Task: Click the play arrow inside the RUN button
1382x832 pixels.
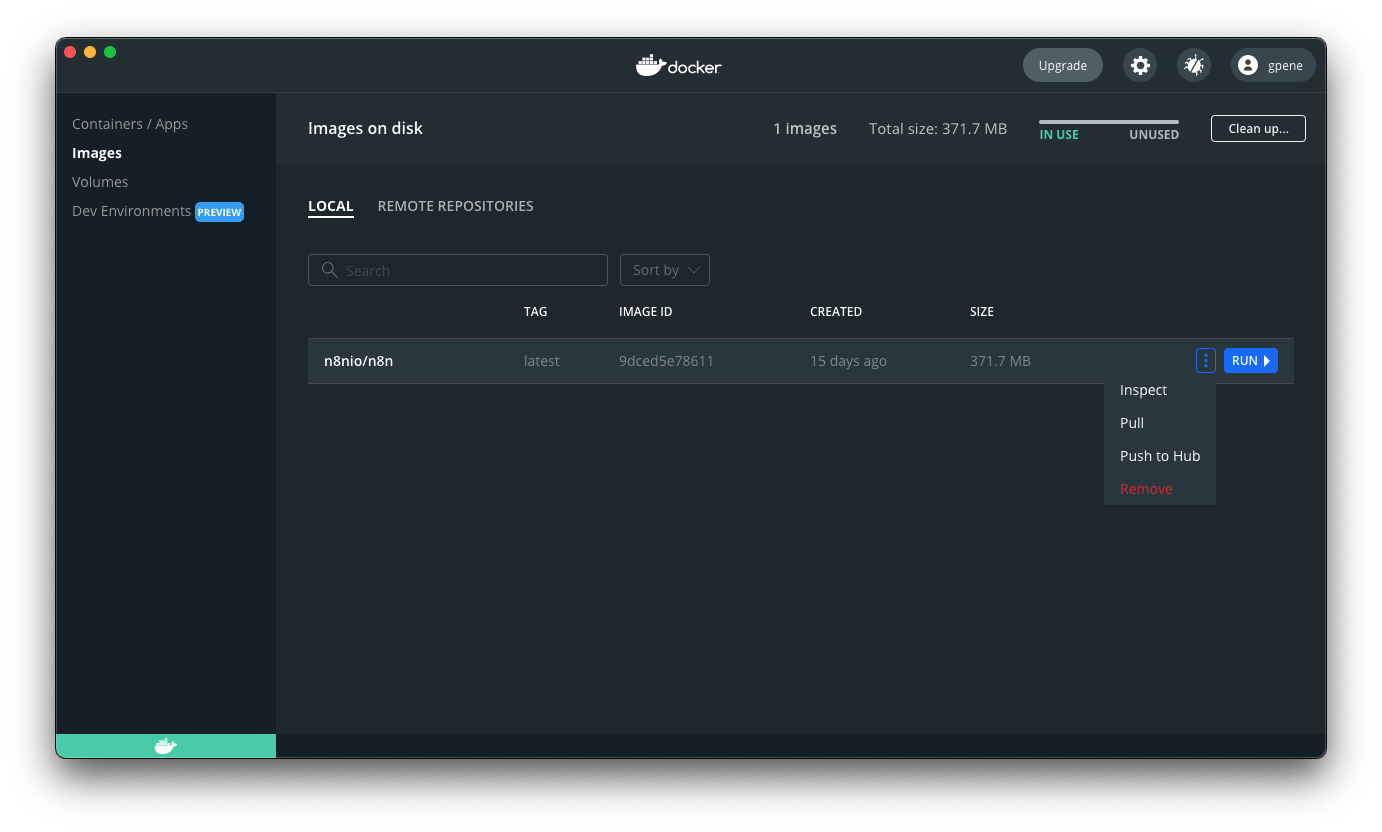Action: (1266, 360)
